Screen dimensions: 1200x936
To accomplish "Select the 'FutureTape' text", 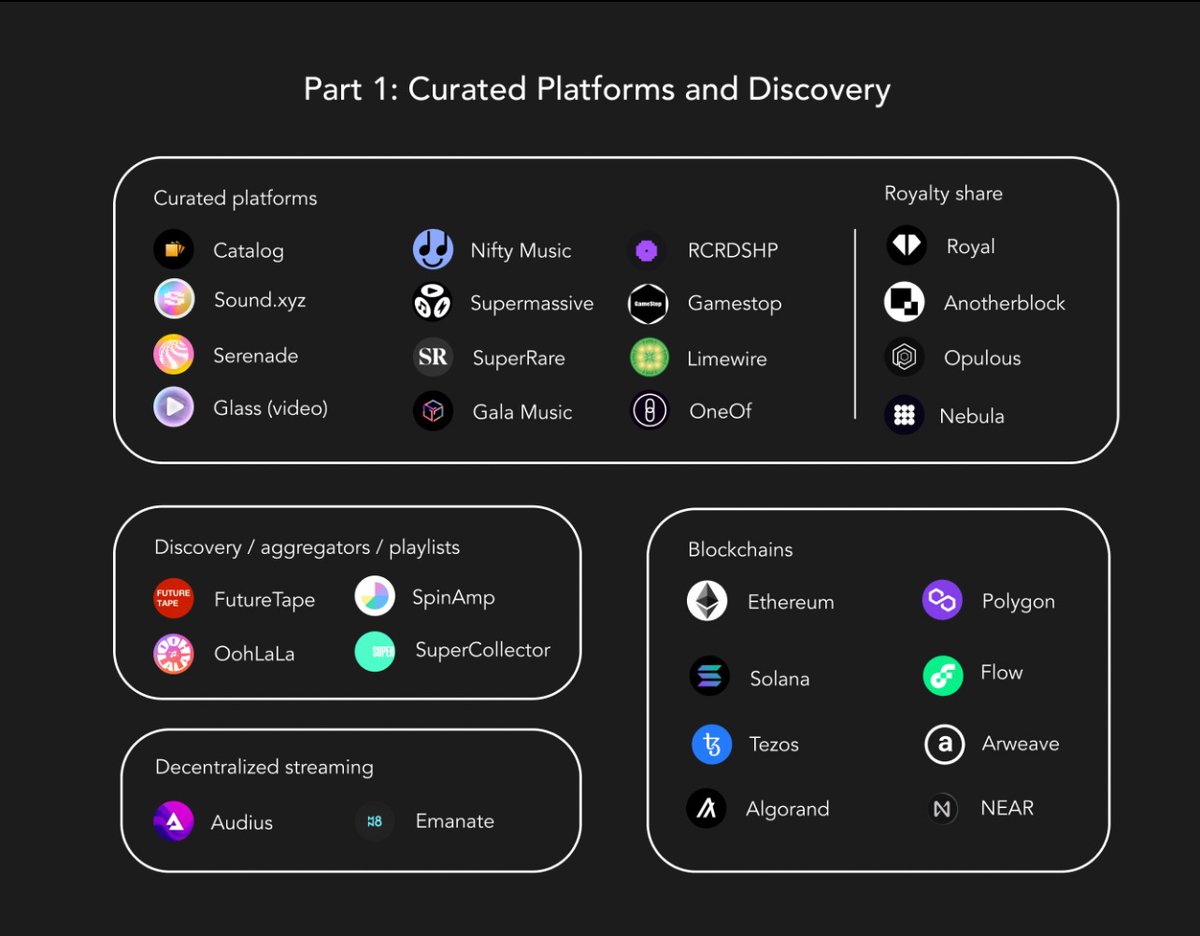I will [x=265, y=600].
